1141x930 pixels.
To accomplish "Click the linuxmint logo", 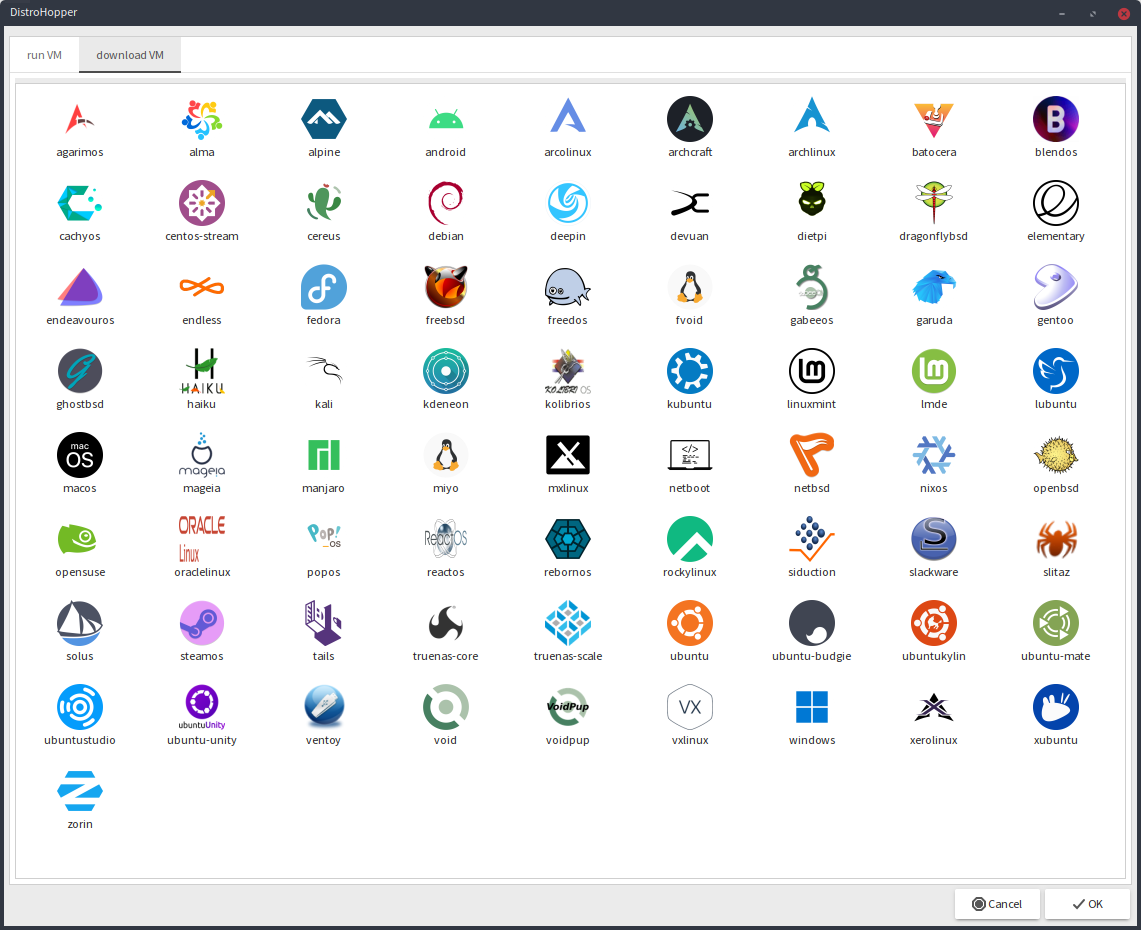I will [811, 371].
